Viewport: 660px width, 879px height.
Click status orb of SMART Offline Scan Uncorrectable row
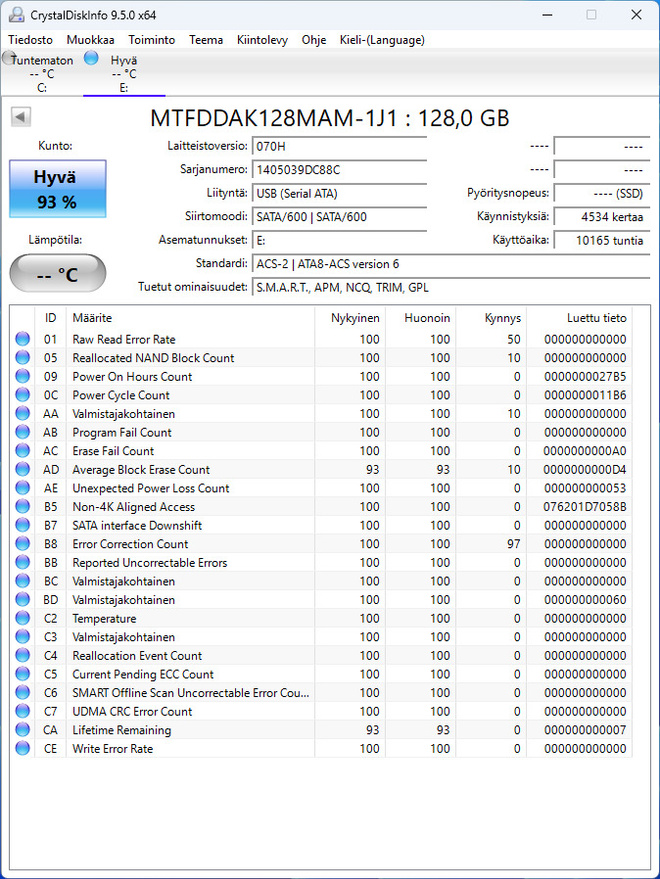click(22, 692)
